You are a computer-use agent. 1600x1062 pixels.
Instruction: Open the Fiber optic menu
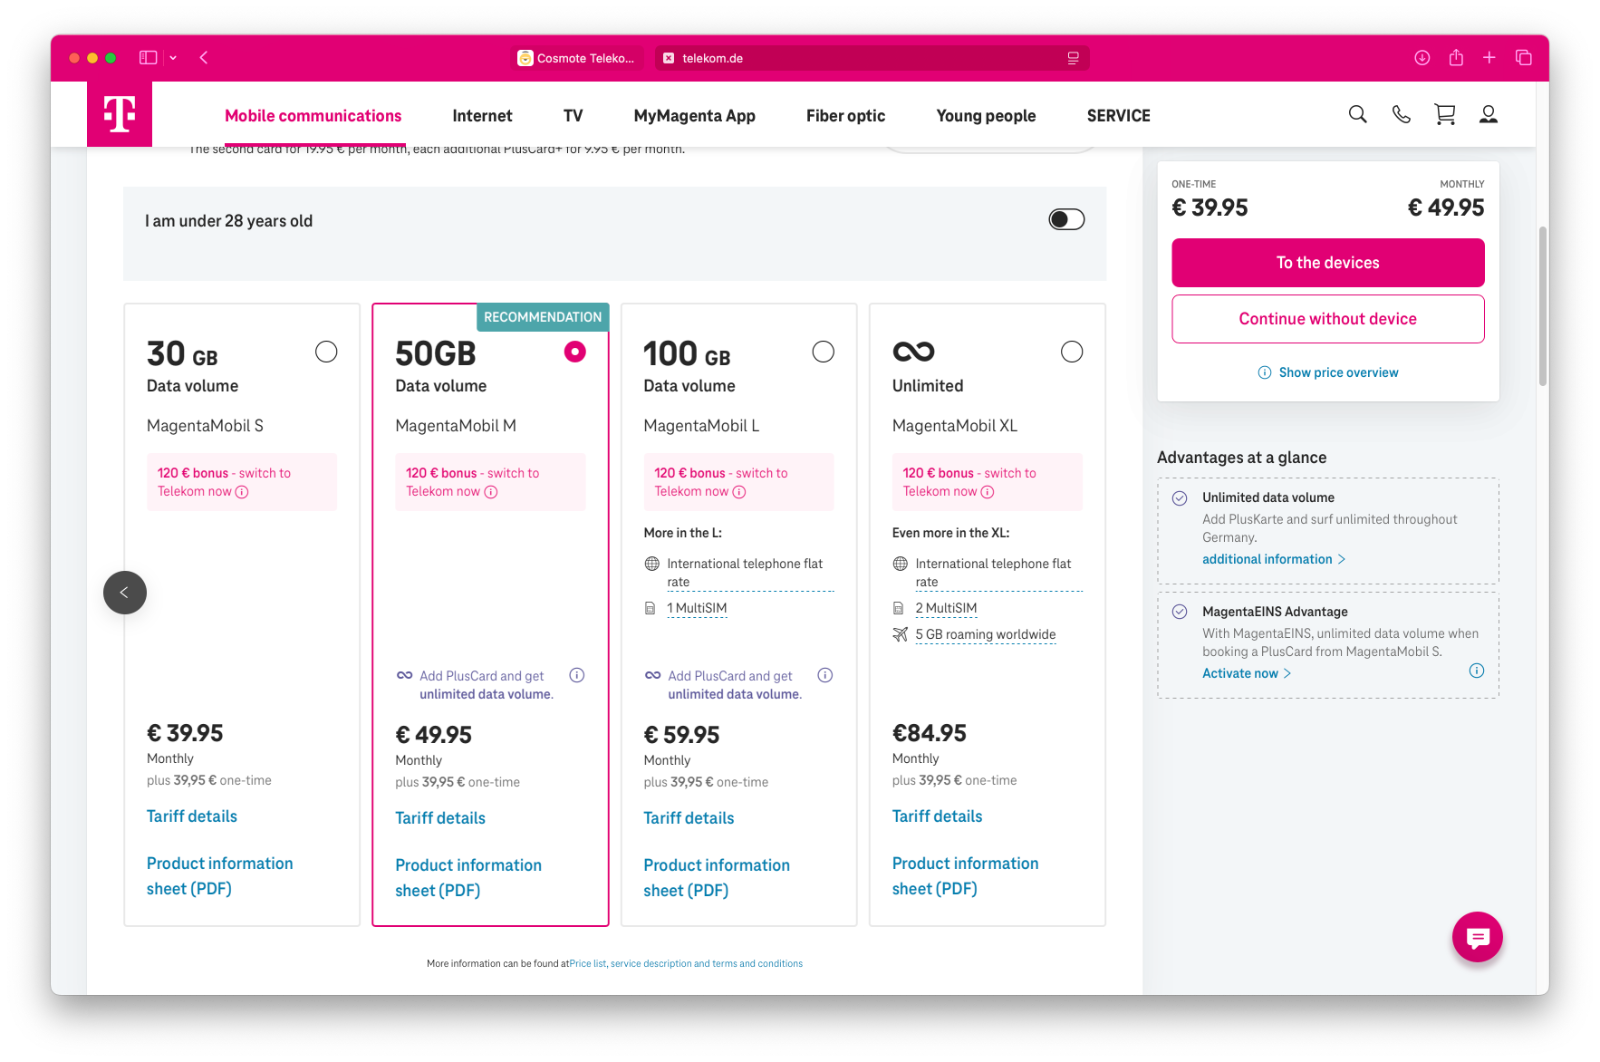coord(845,116)
